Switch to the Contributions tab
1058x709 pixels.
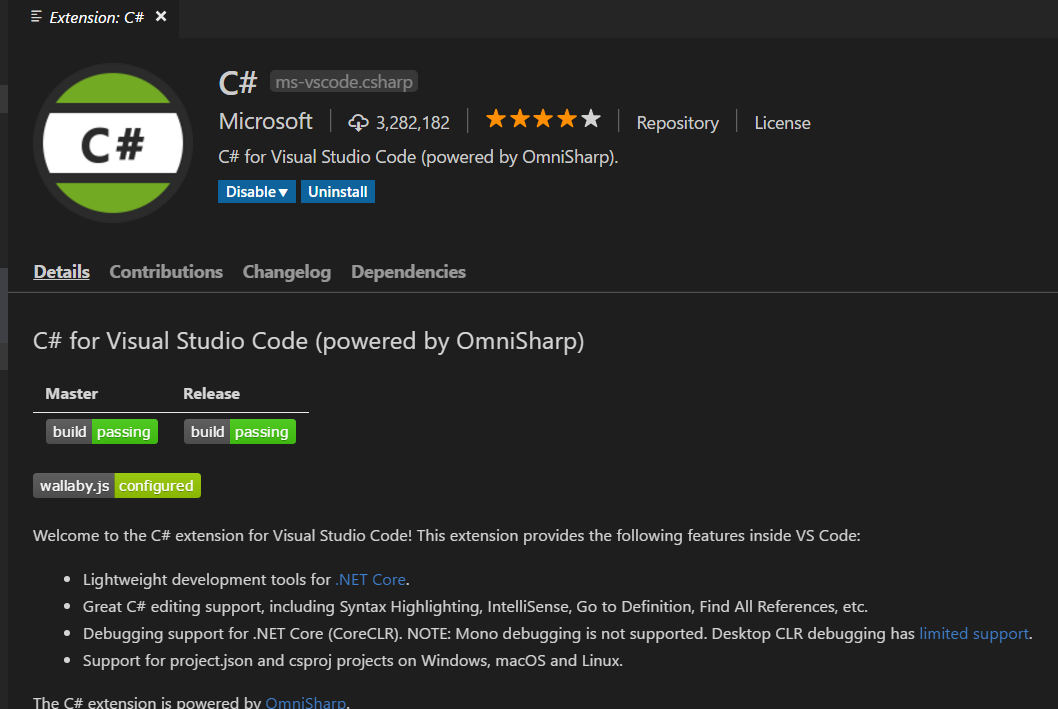pos(166,271)
